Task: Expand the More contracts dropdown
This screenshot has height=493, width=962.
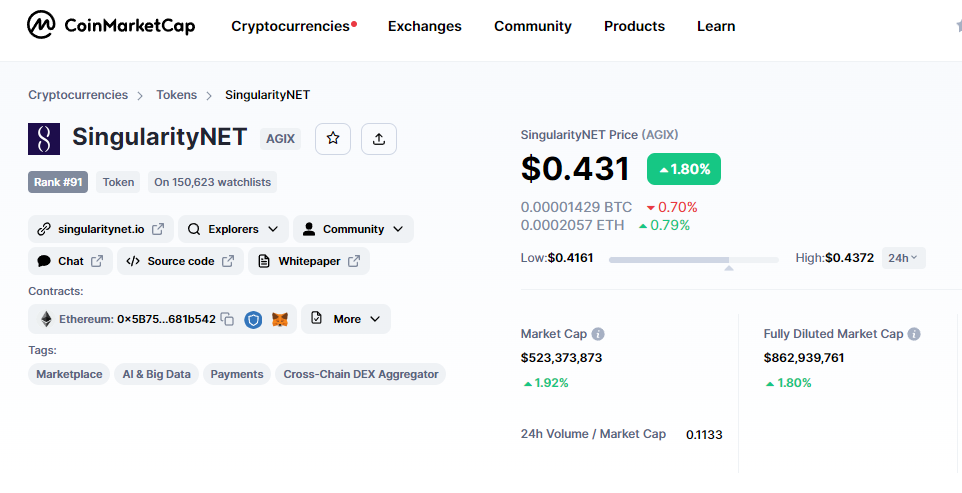Action: [x=346, y=319]
